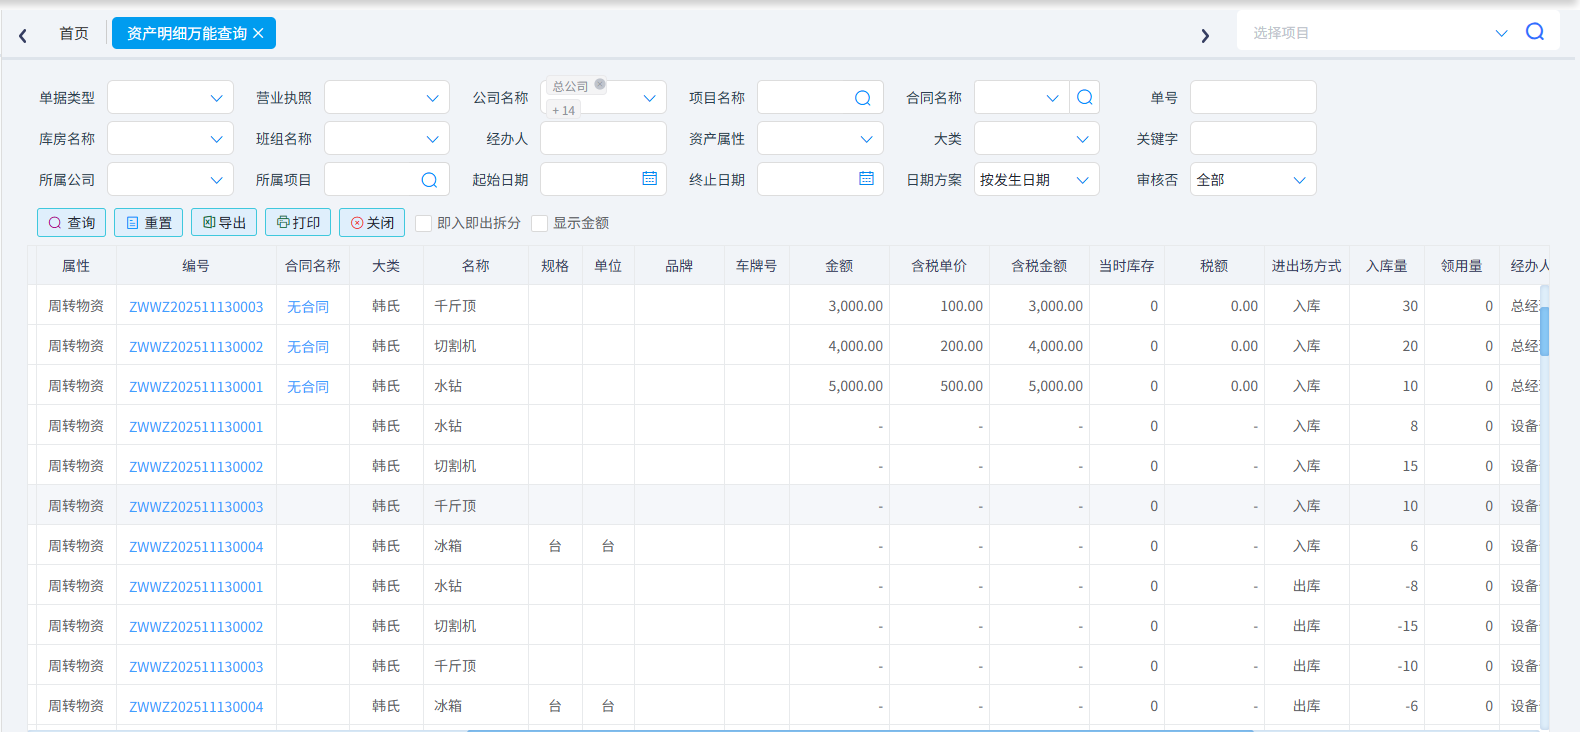Viewport: 1580px width, 732px height.
Task: Click into the 关键字 input field
Action: coord(1252,139)
